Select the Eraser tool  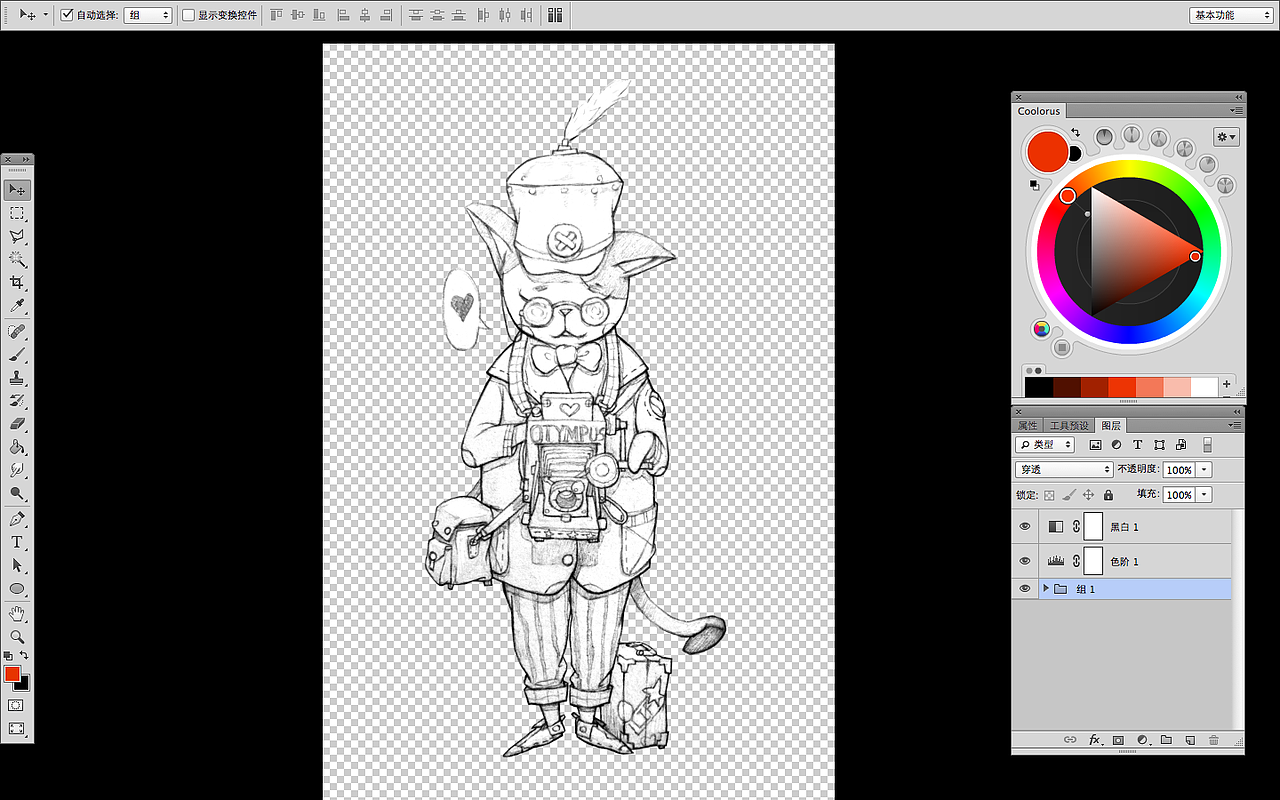pos(17,424)
